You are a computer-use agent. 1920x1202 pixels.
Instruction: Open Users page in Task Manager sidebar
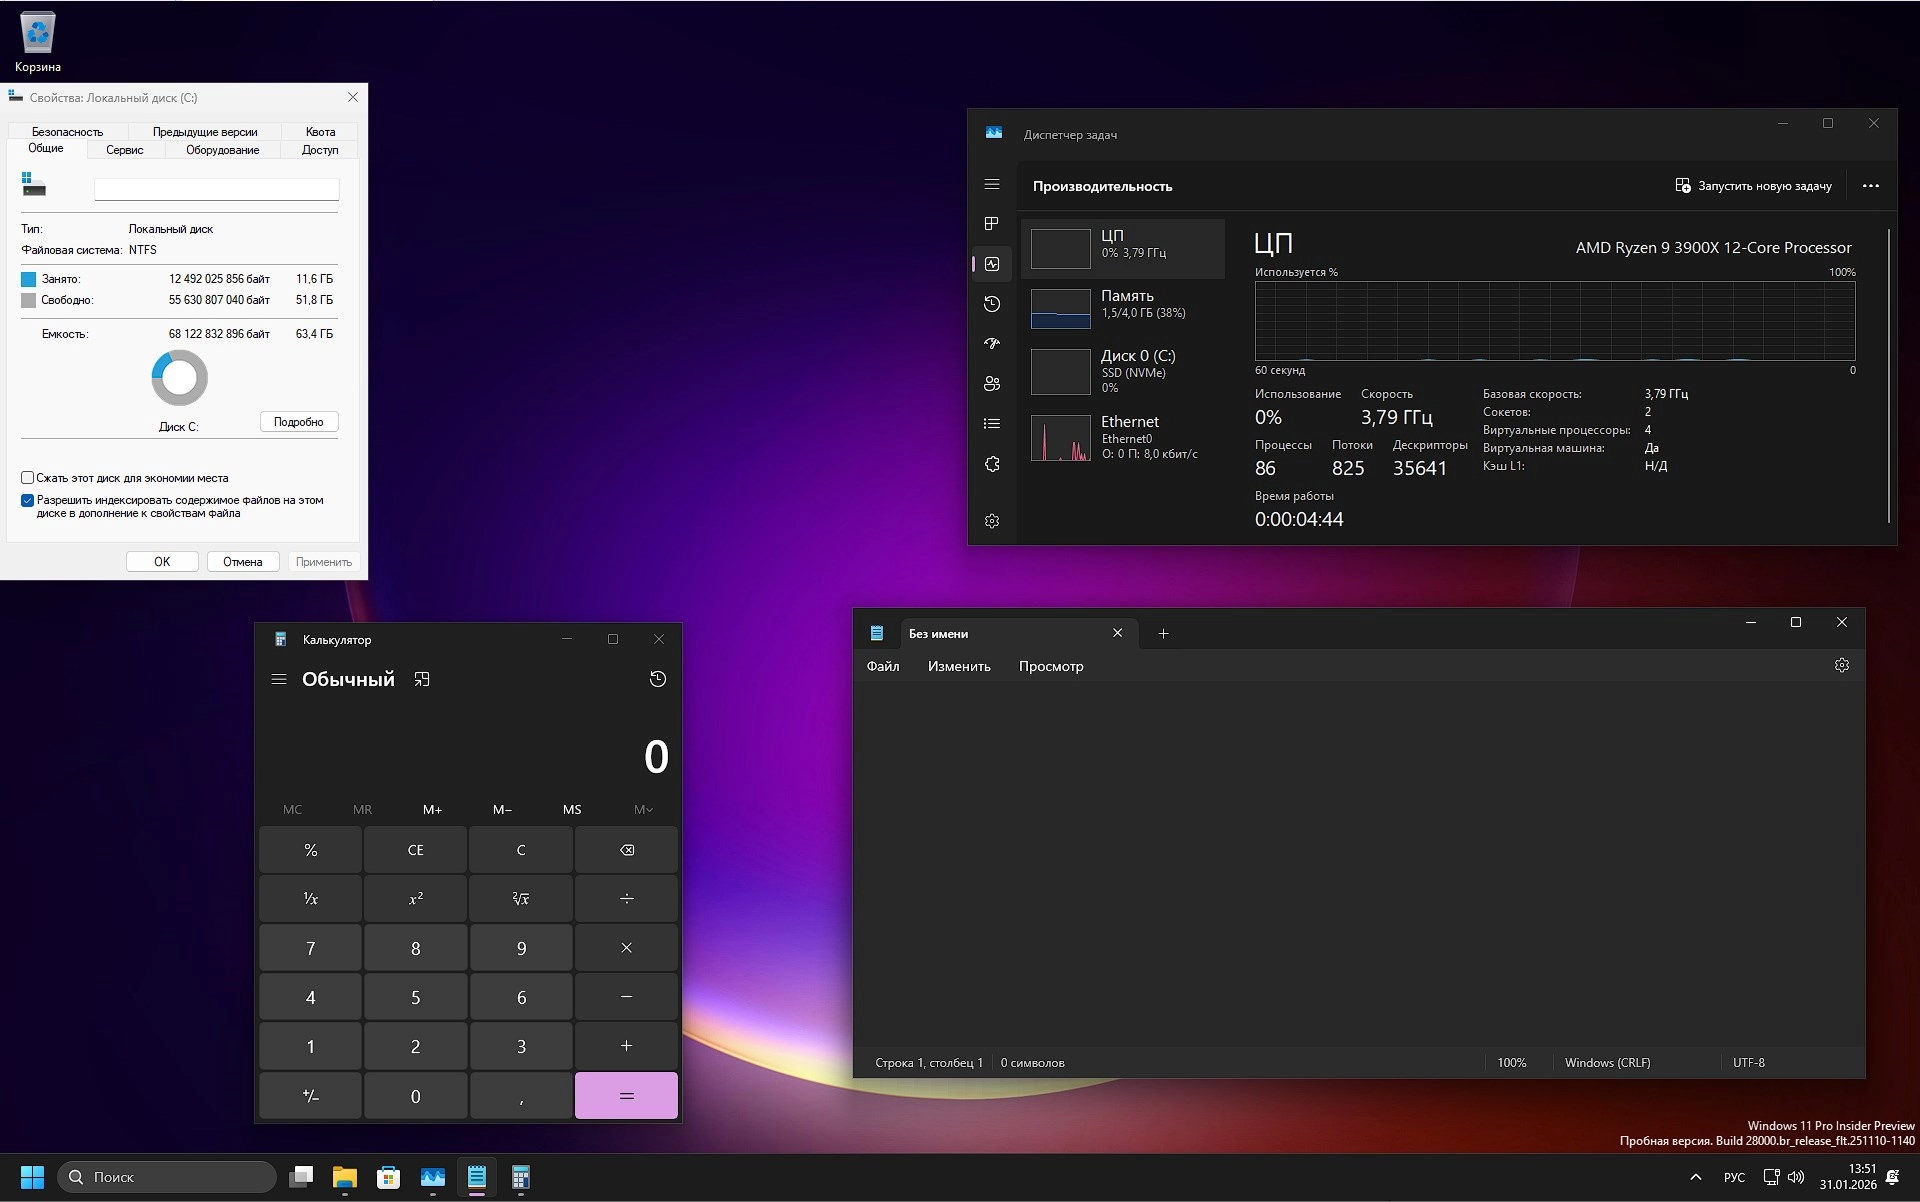point(992,384)
